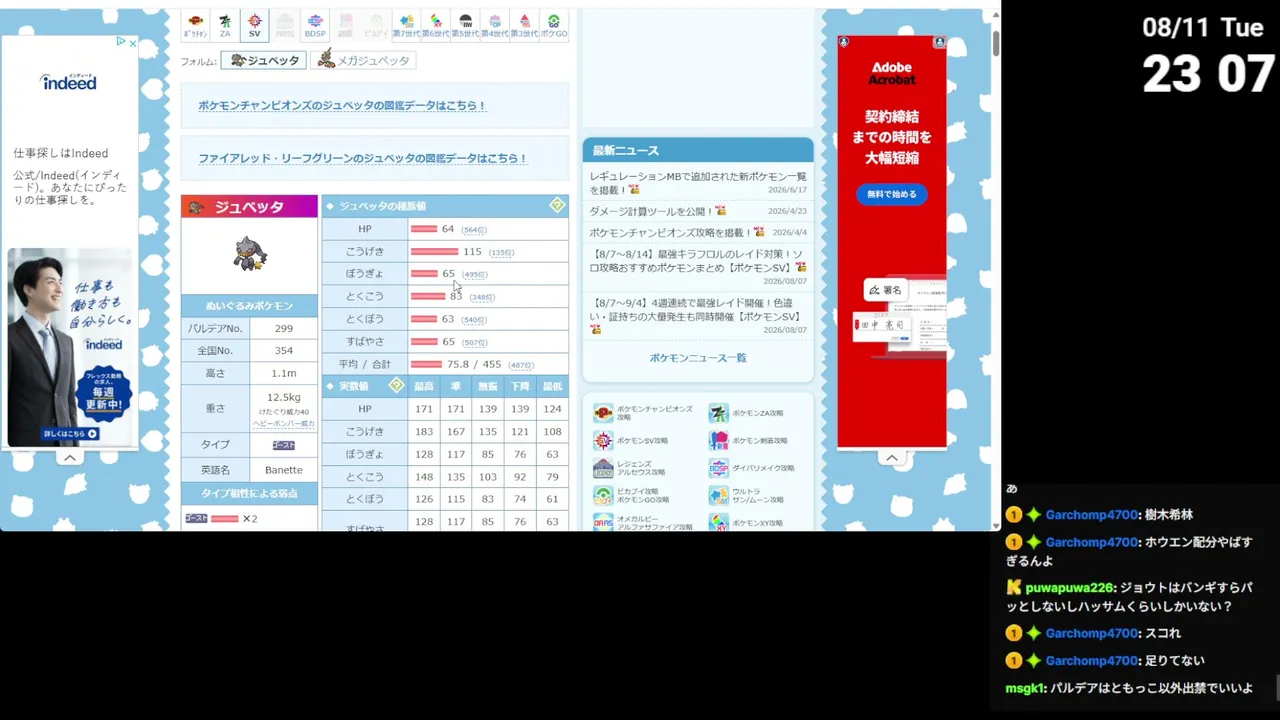Collapse the Adobe Acrobat ad with the chevron
This screenshot has height=720, width=1280.
tap(892, 458)
